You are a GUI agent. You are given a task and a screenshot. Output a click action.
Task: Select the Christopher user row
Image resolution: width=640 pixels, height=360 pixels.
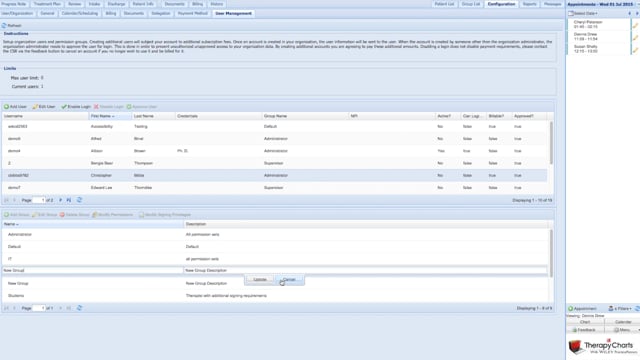[274, 176]
